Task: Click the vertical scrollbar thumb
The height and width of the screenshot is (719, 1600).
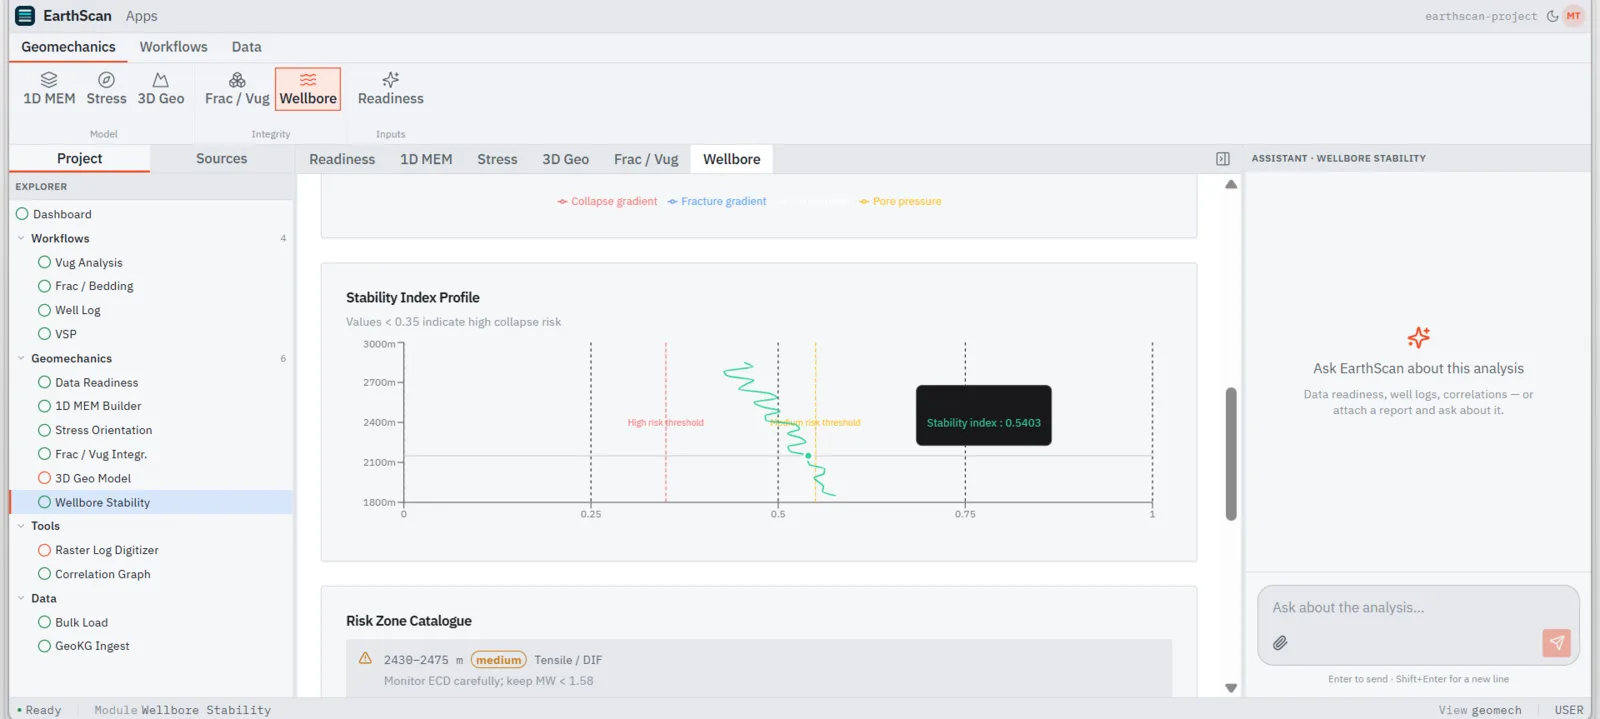Action: coord(1231,454)
